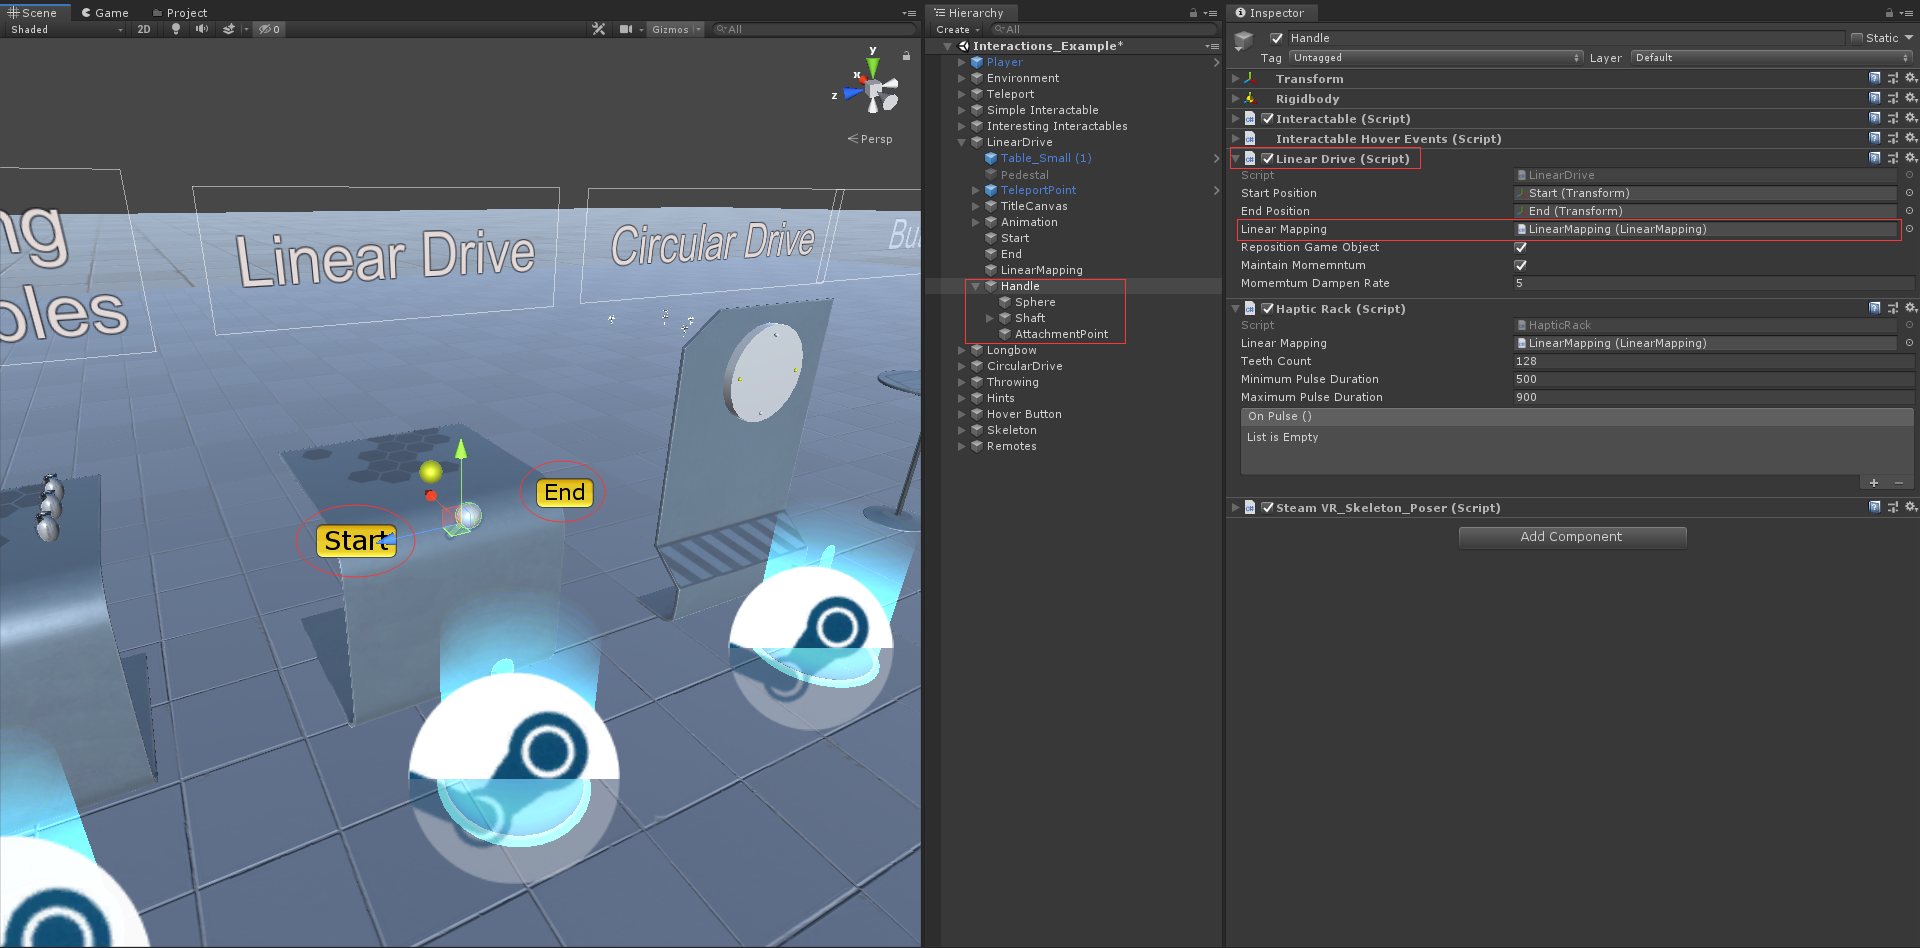The image size is (1920, 948).
Task: Open the Layer Default dropdown
Action: coord(1772,57)
